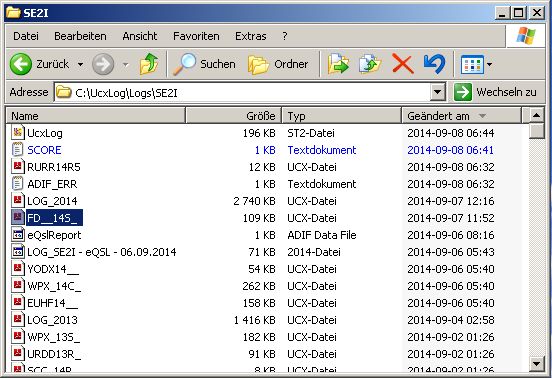Click the scrollbar up arrow

coord(536,115)
